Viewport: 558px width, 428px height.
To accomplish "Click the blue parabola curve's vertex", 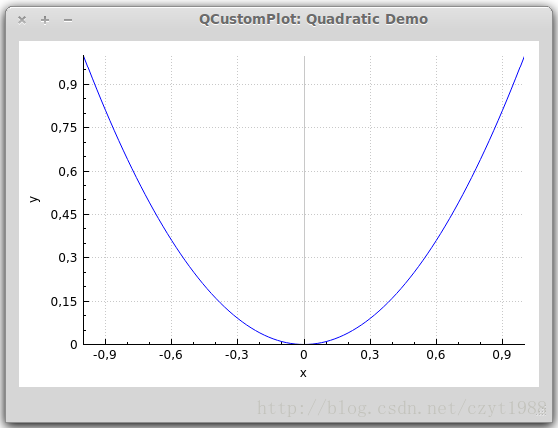I will coord(304,344).
